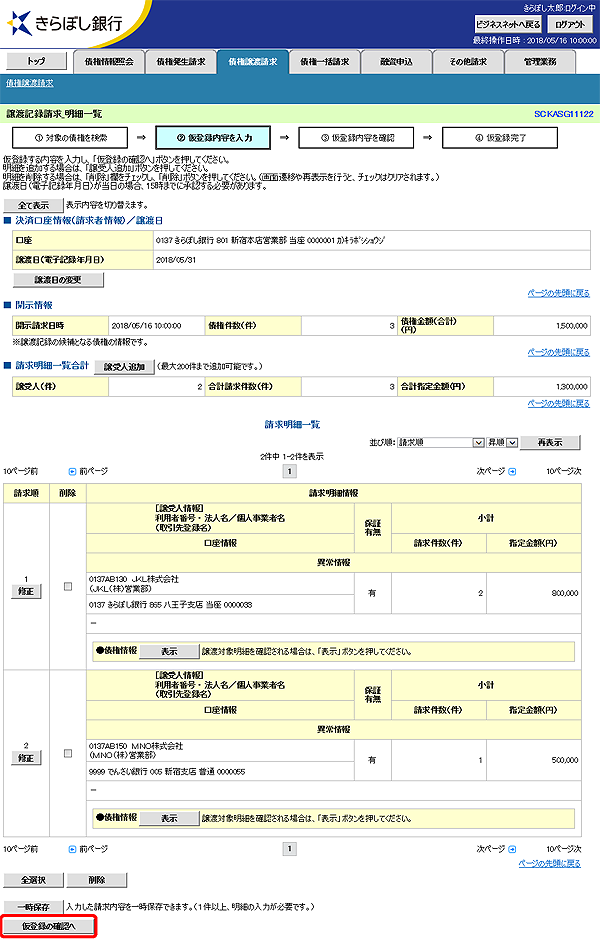Click 表示 button in JKL株式会社 債権情報

click(x=169, y=652)
